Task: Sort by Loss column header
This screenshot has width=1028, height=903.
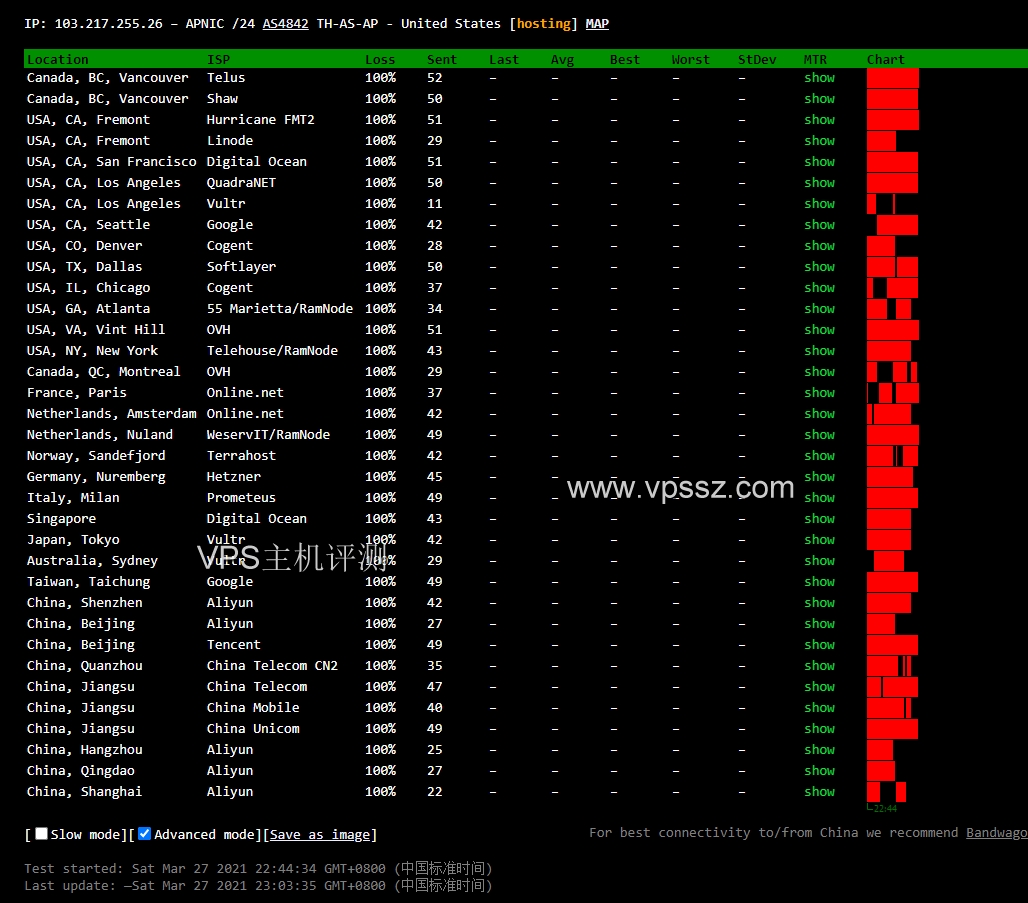Action: (380, 59)
